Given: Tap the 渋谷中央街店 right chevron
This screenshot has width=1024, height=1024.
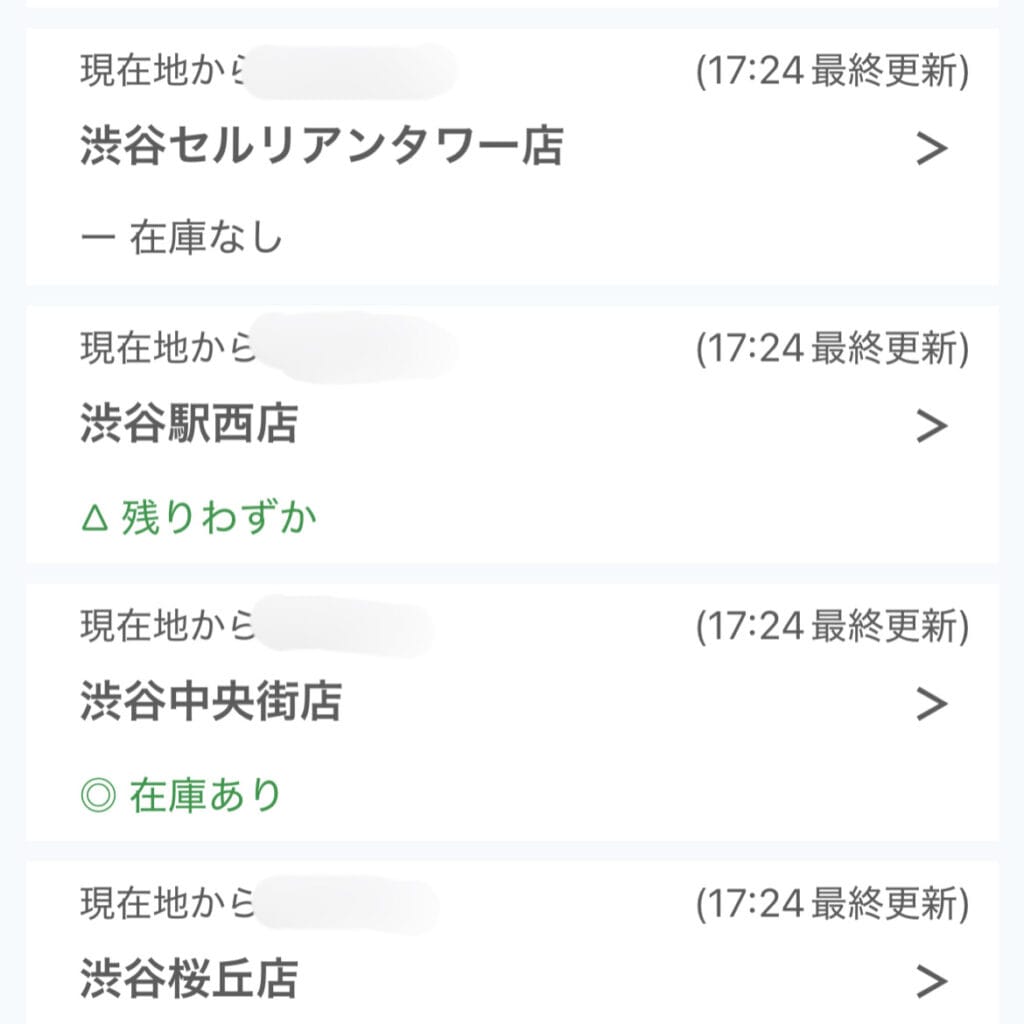Looking at the screenshot, I should [x=931, y=704].
